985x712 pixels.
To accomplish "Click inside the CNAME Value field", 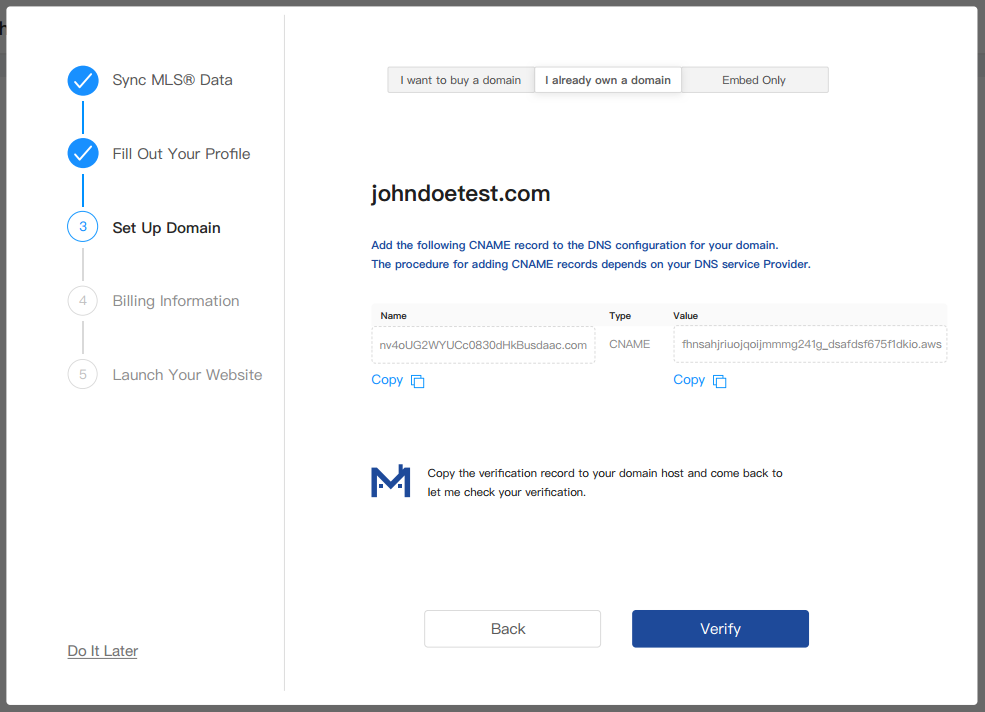I will 810,344.
